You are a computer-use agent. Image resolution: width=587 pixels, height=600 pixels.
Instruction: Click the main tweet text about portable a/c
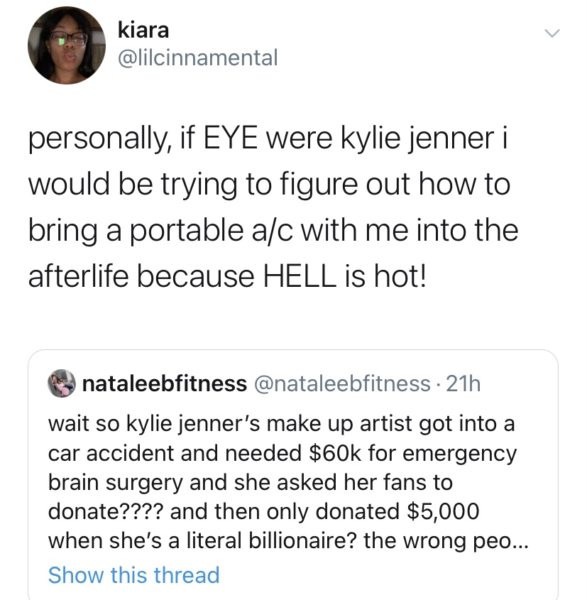pos(273,207)
